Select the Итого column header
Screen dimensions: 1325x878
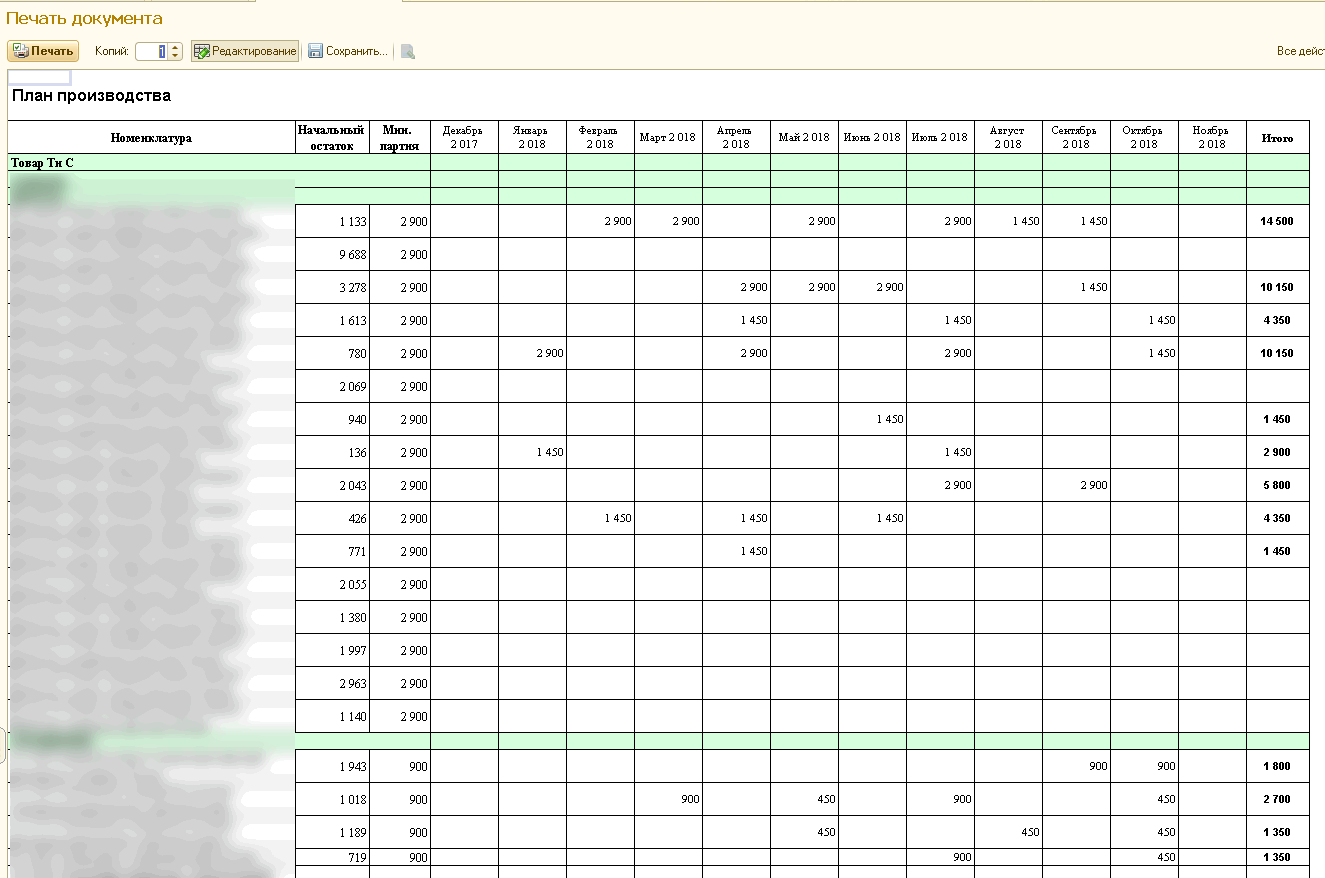1277,138
